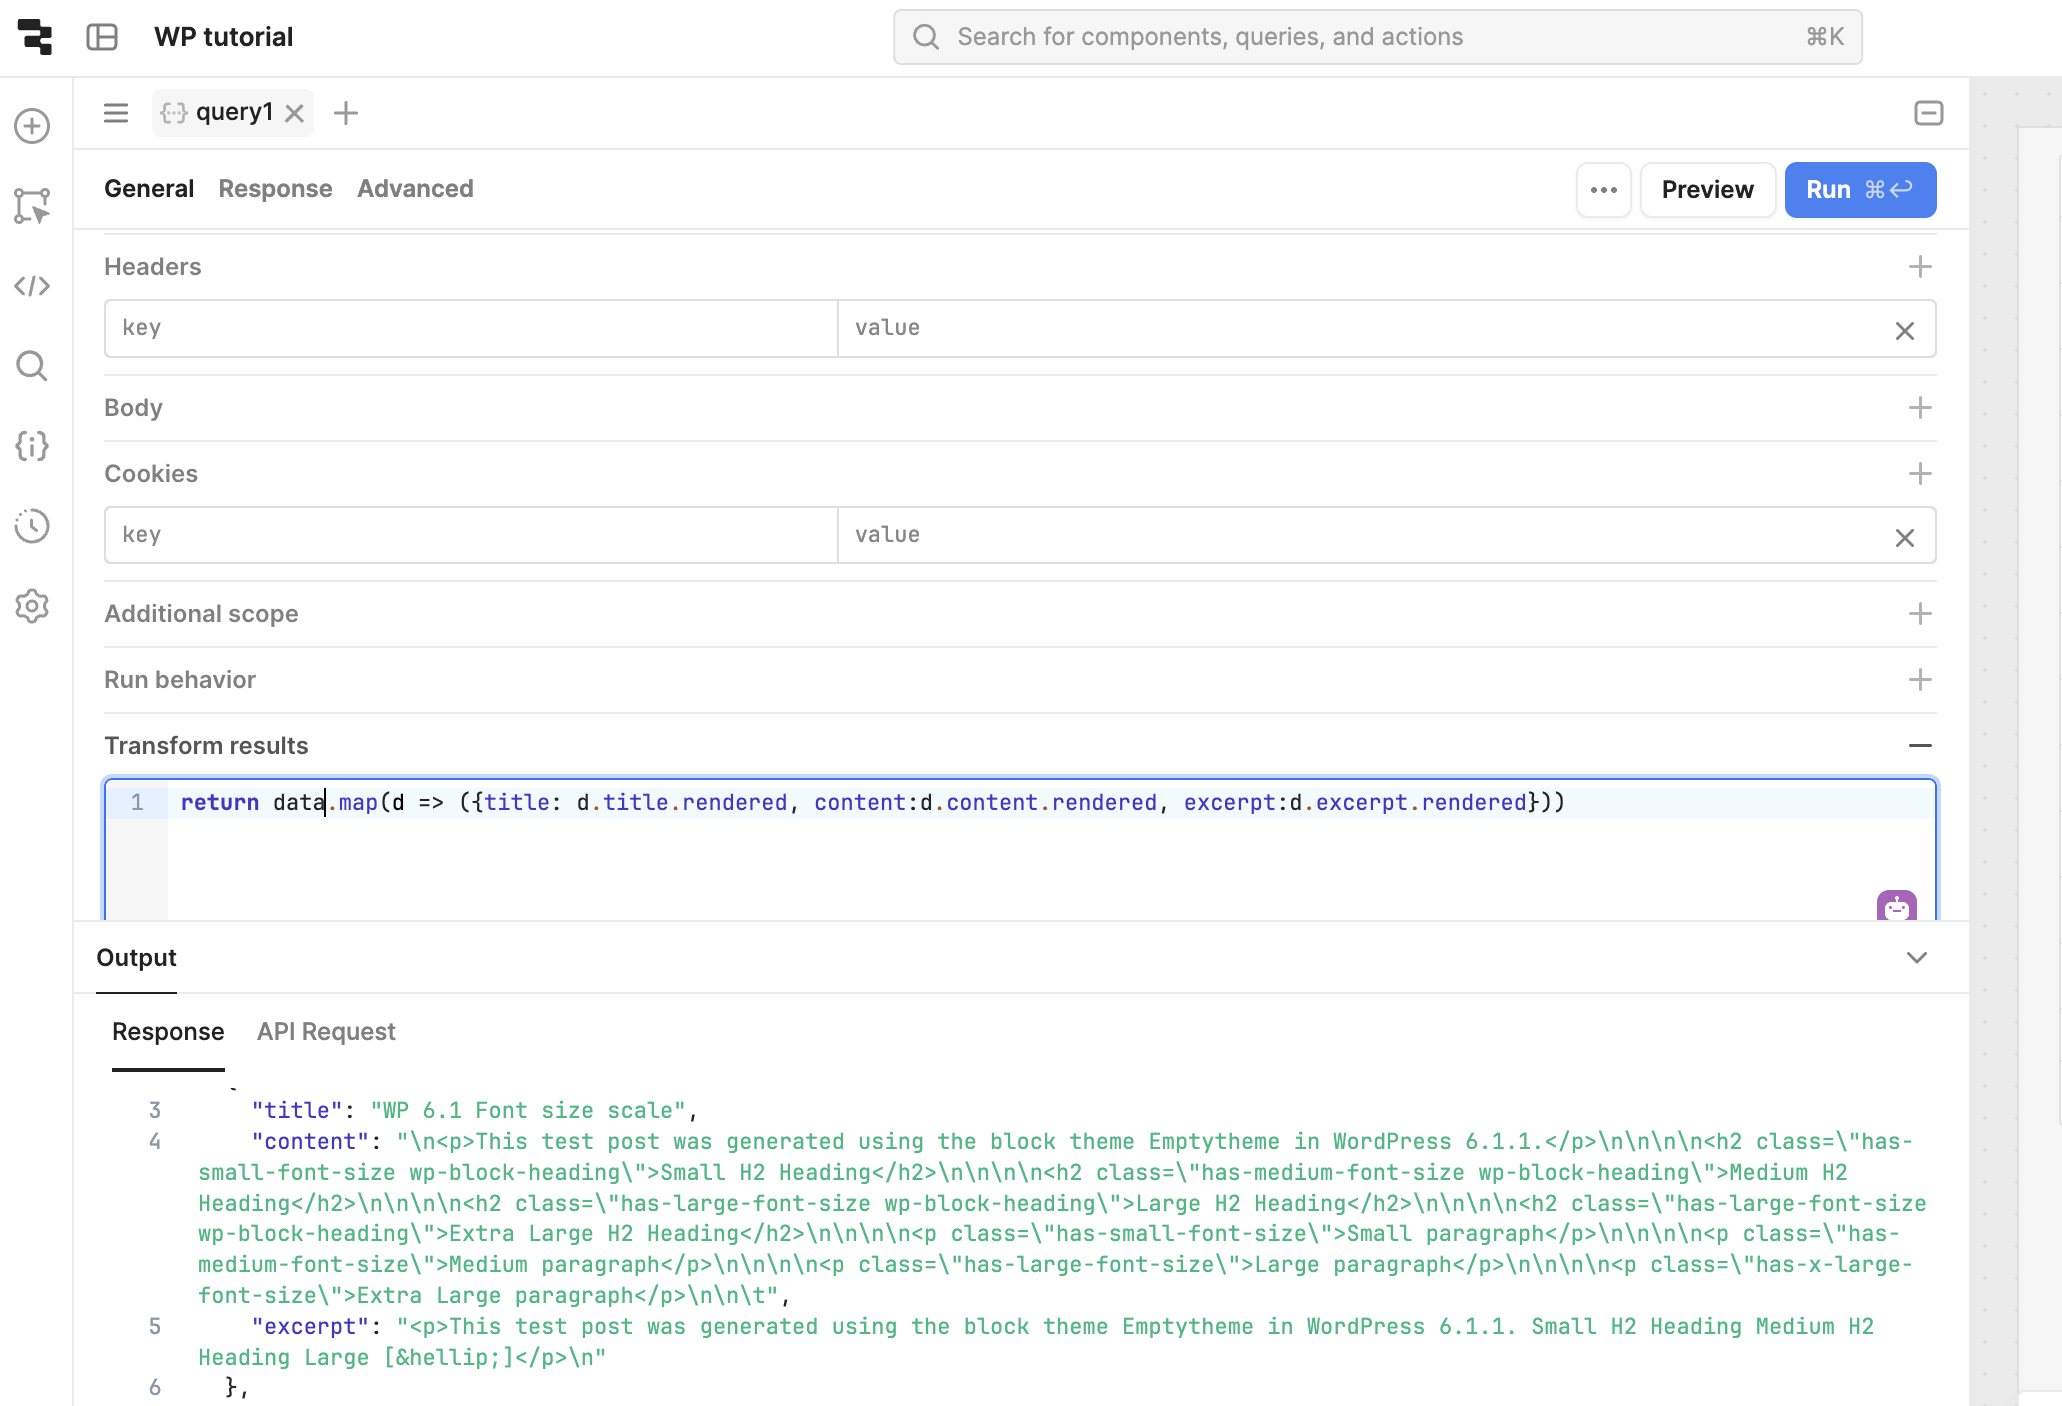Click the Headers key input field
2062x1406 pixels.
470,328
